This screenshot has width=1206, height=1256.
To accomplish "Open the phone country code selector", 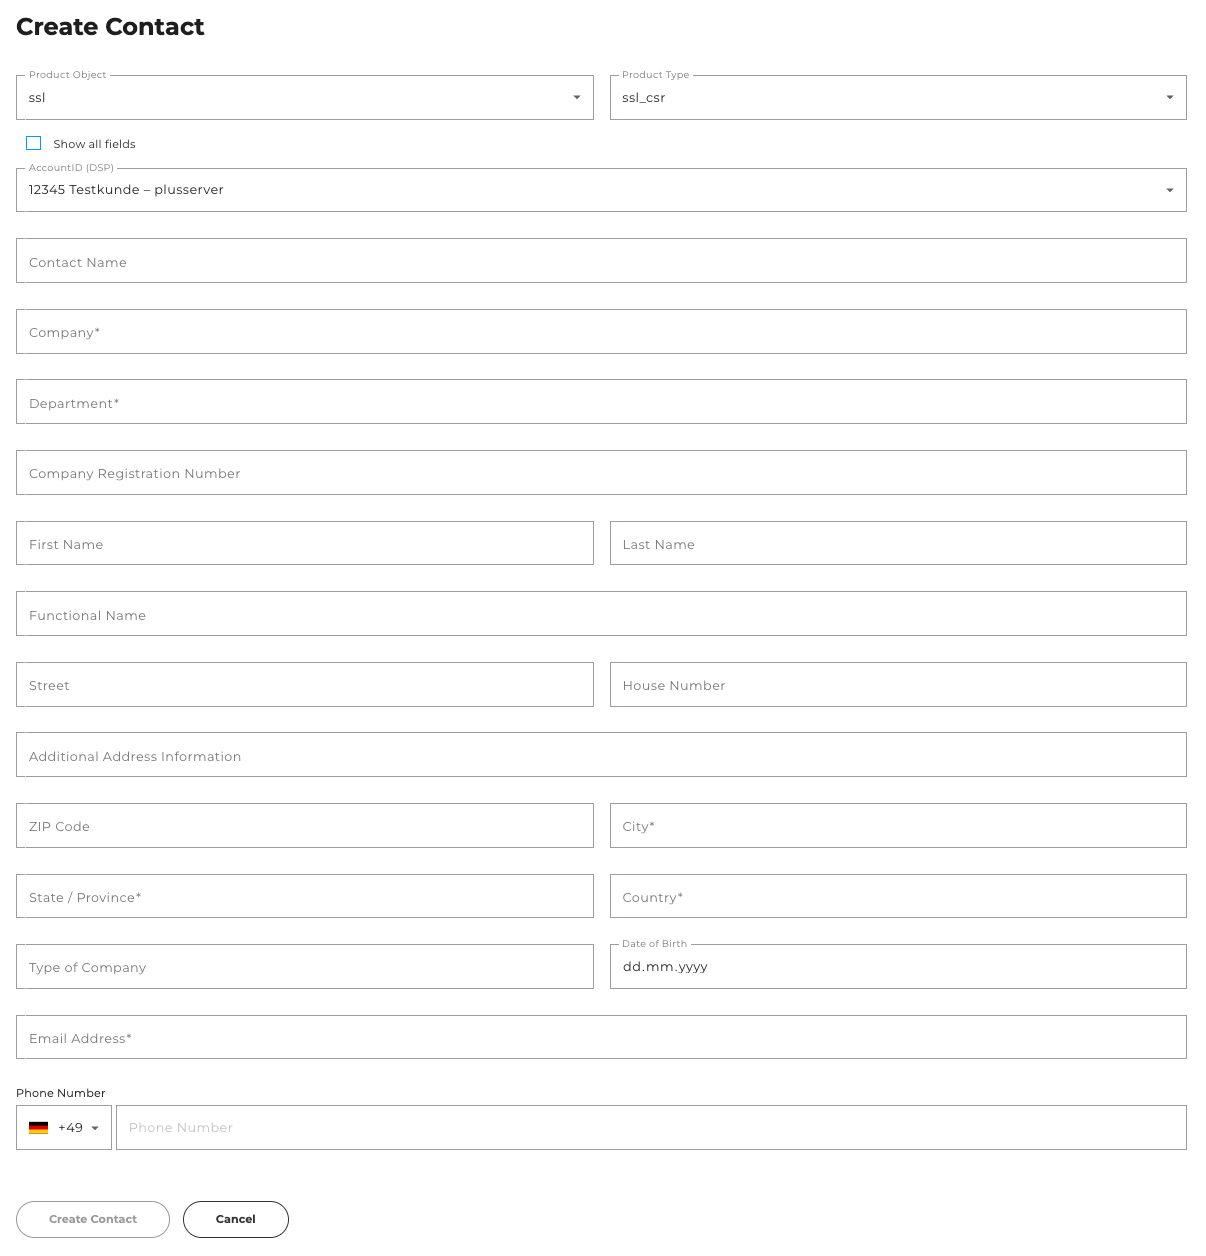I will click(x=95, y=1127).
